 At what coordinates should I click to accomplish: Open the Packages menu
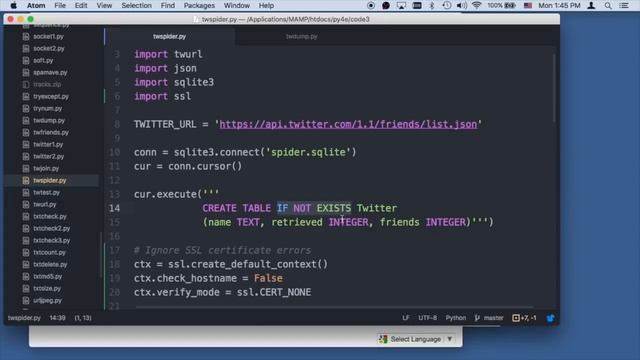[x=199, y=5]
